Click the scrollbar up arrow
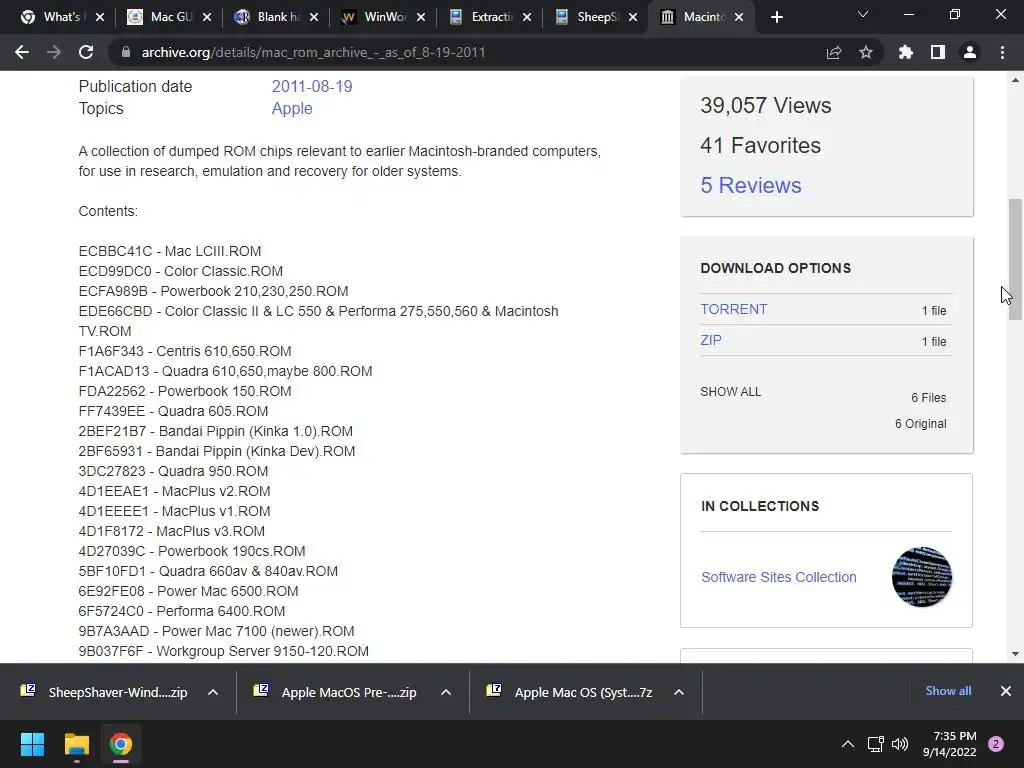This screenshot has width=1024, height=768. click(1015, 80)
